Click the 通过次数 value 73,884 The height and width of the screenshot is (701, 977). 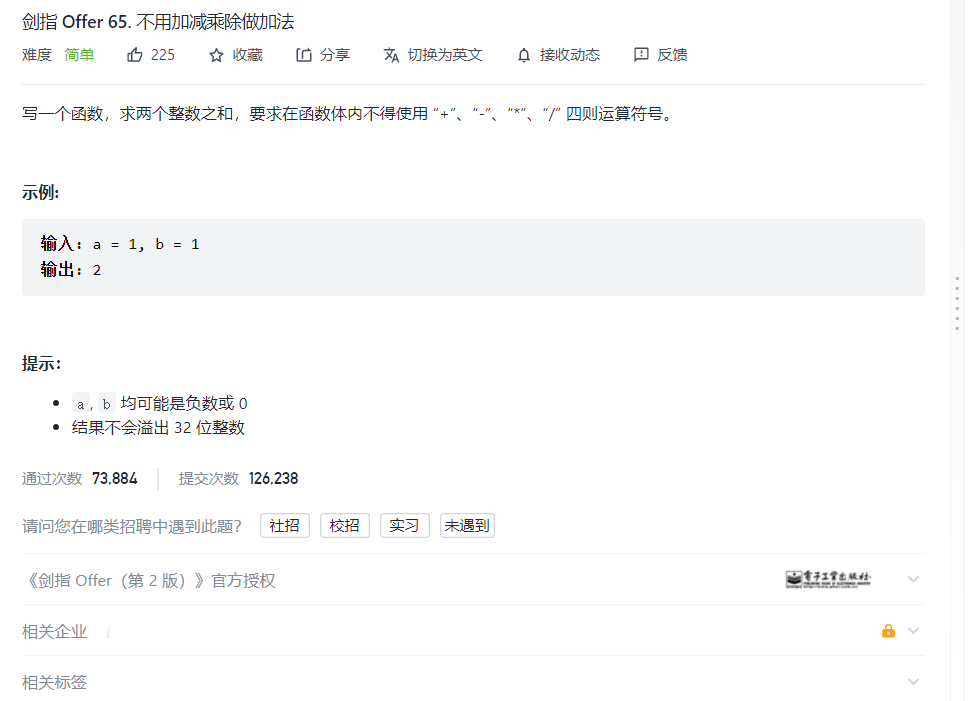tap(115, 479)
